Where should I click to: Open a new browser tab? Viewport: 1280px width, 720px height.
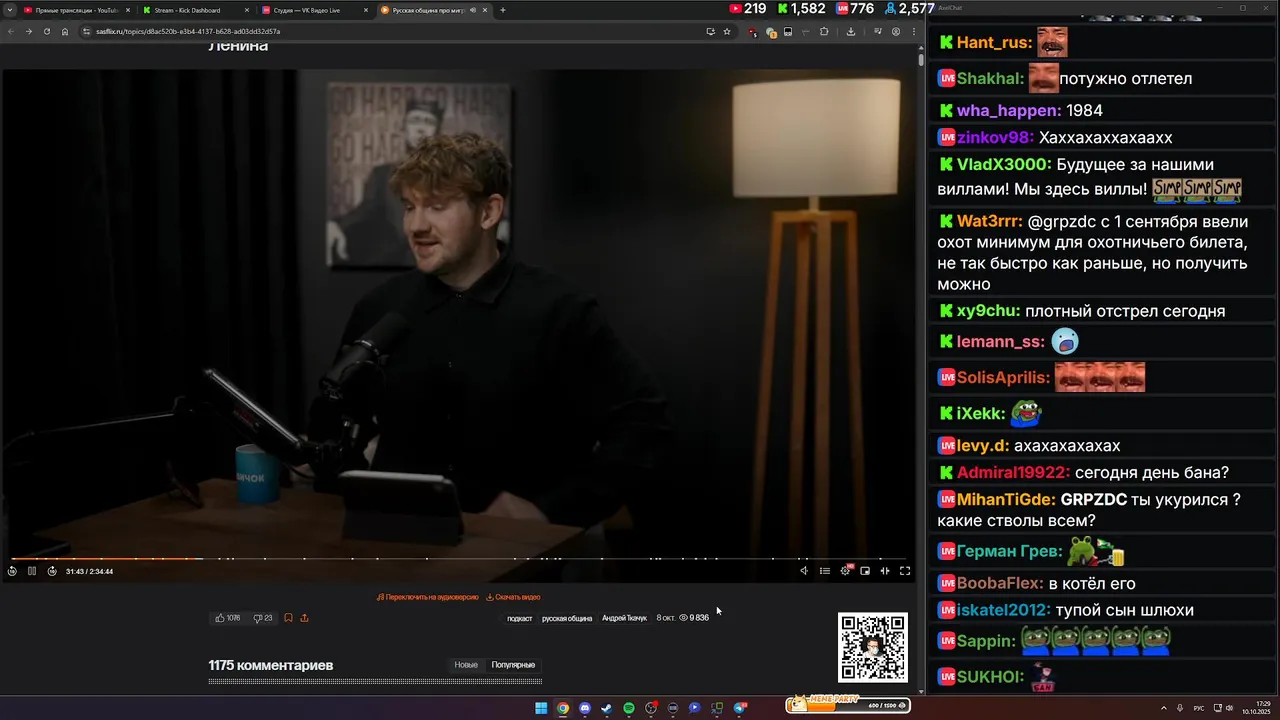(503, 10)
